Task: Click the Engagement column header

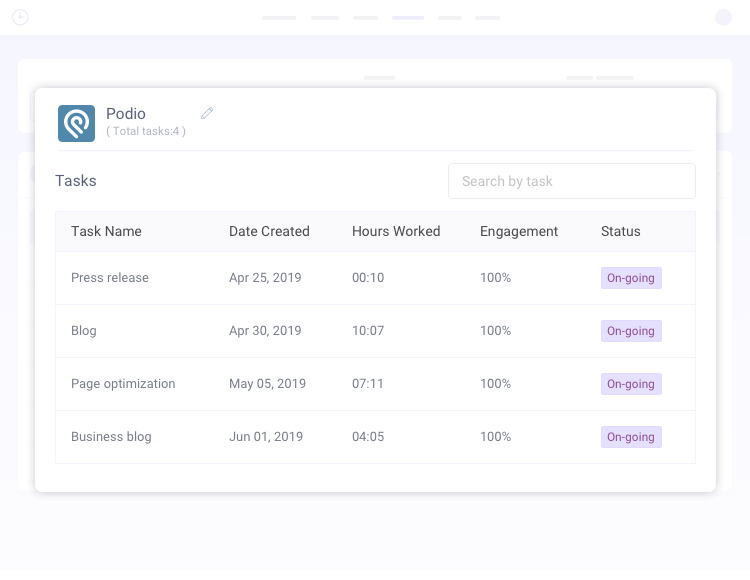Action: pos(519,231)
